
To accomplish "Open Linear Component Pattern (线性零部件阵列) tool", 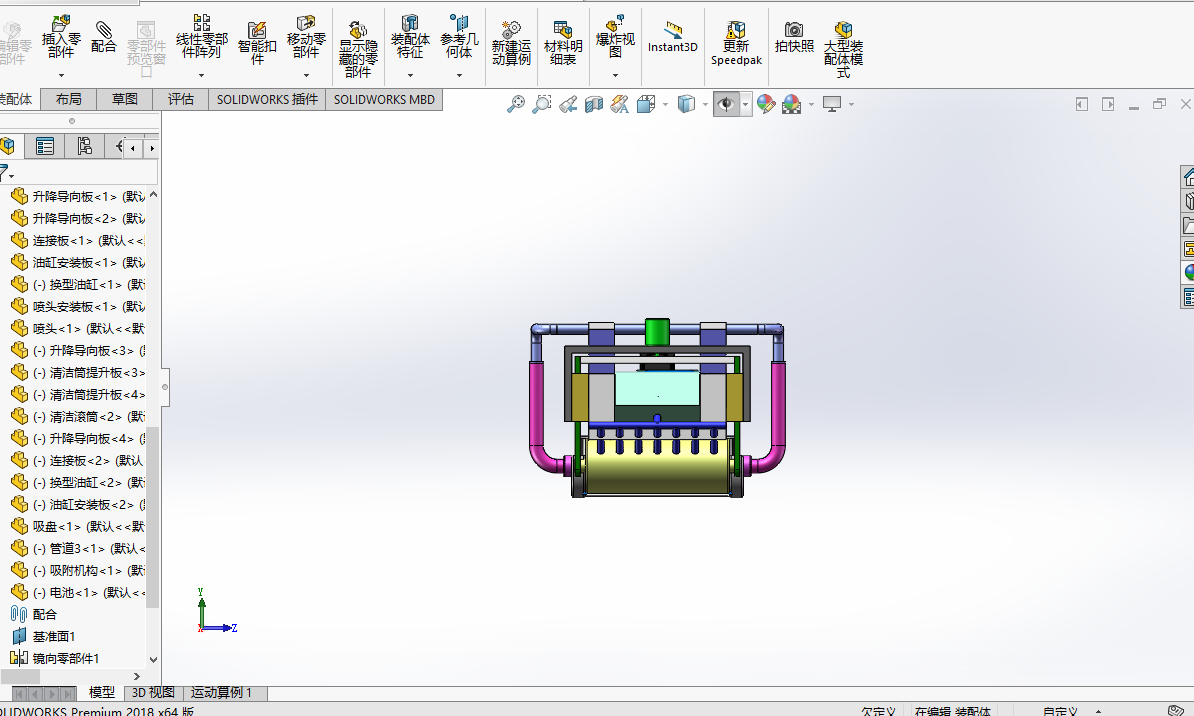I will [202, 37].
